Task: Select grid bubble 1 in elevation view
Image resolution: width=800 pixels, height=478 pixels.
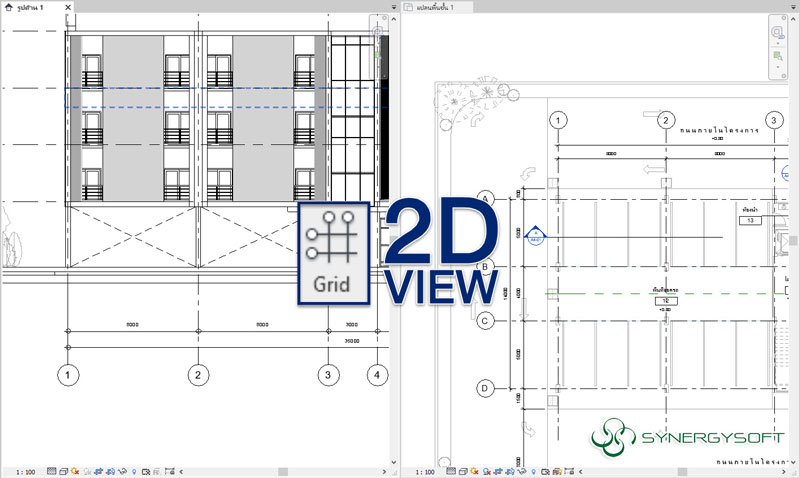Action: click(x=68, y=375)
